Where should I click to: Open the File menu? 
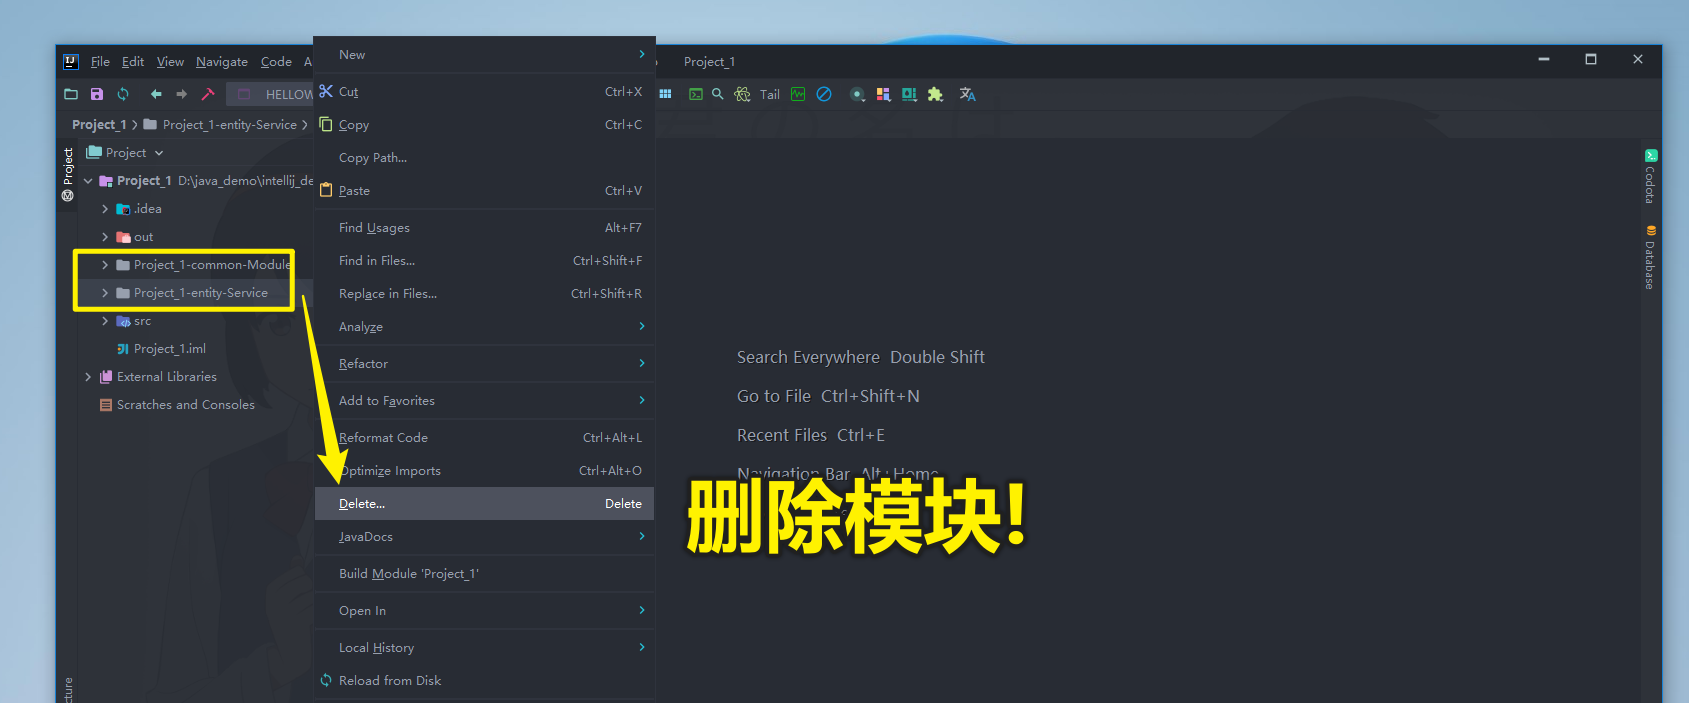100,62
